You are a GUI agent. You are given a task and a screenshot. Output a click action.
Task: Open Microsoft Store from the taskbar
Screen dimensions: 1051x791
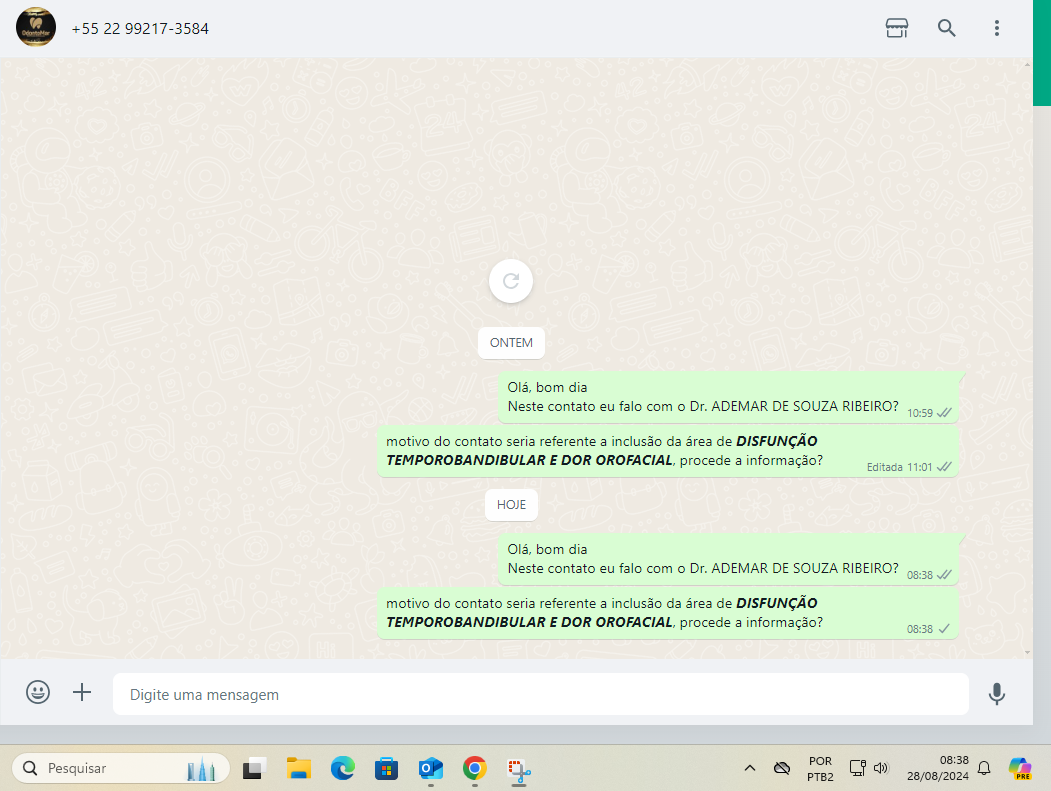pos(386,768)
